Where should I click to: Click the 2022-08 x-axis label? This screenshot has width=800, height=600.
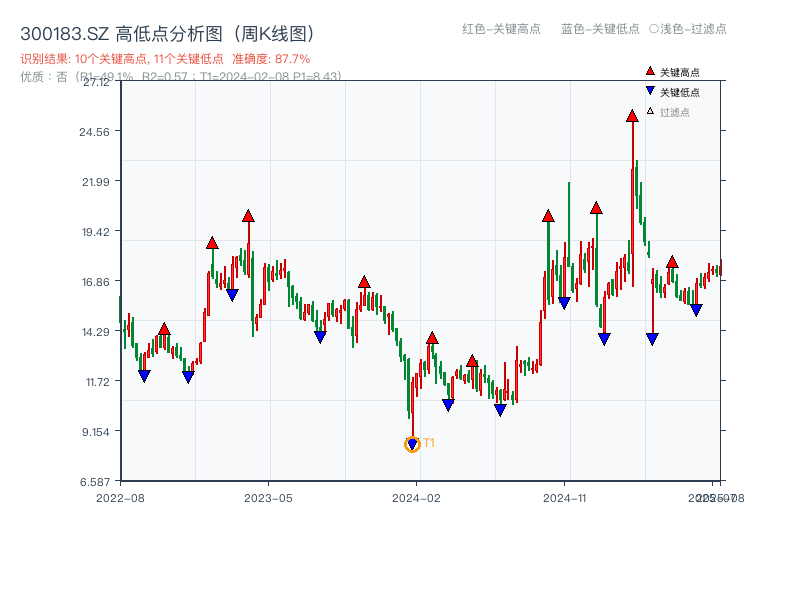pyautogui.click(x=120, y=498)
